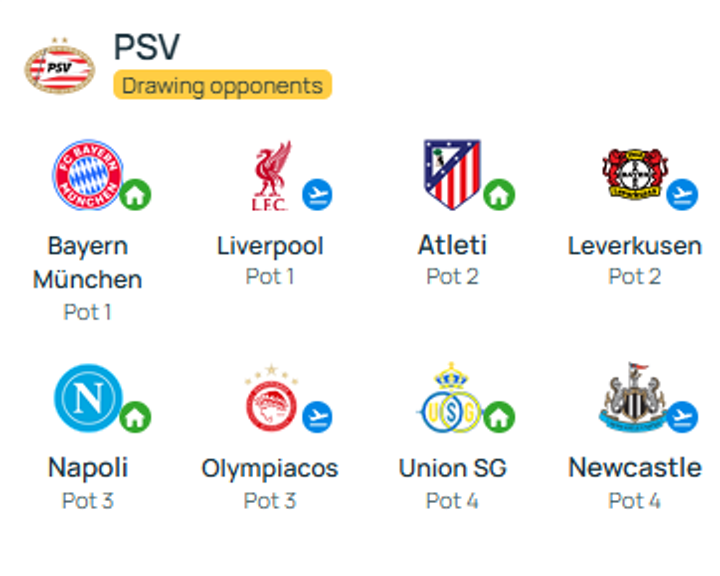This screenshot has height=576, width=720.
Task: Open the Leverkusen club logo
Action: [634, 175]
